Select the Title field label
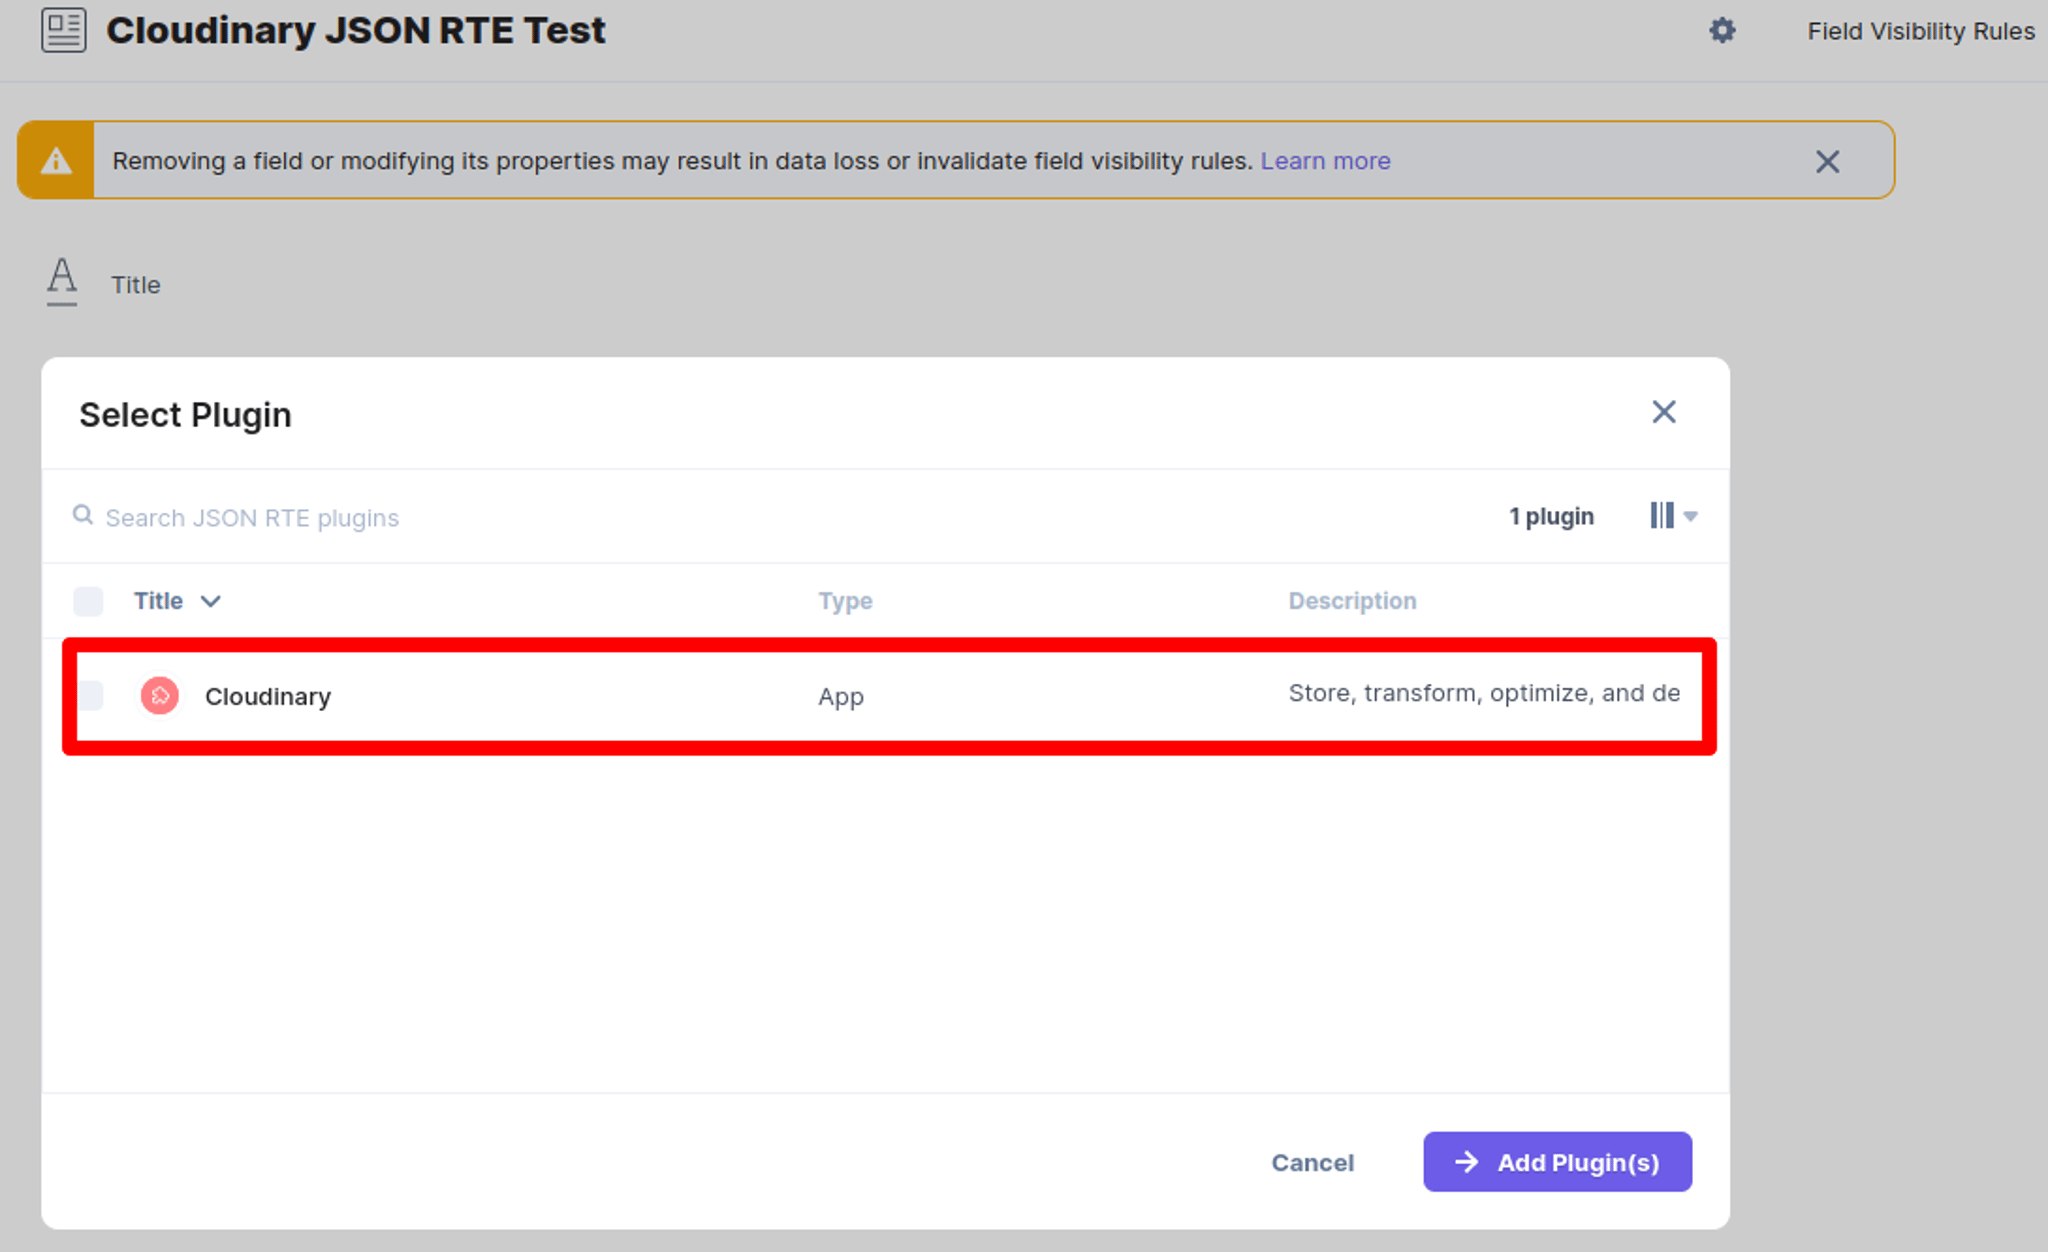 pos(135,285)
